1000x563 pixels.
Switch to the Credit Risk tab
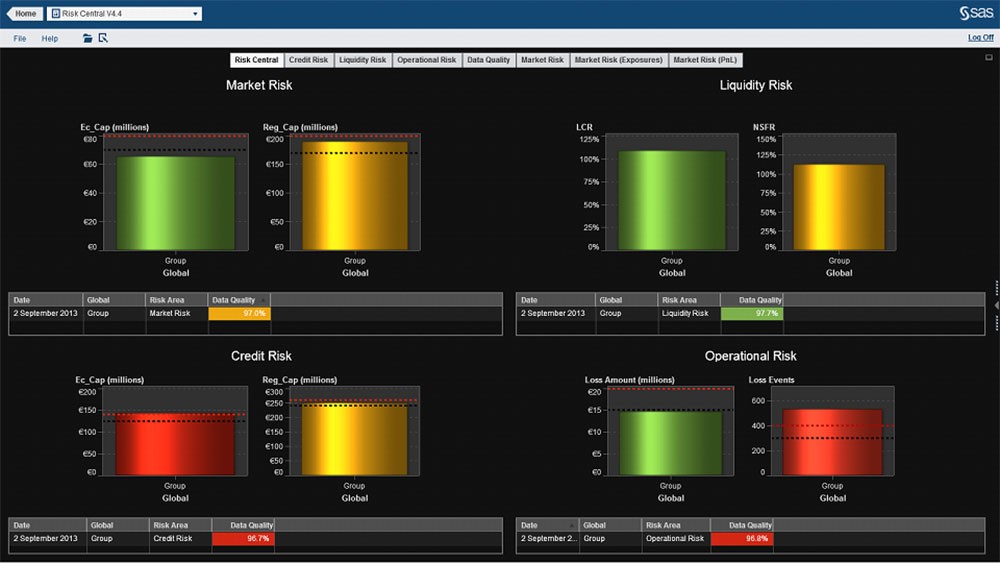click(x=308, y=60)
